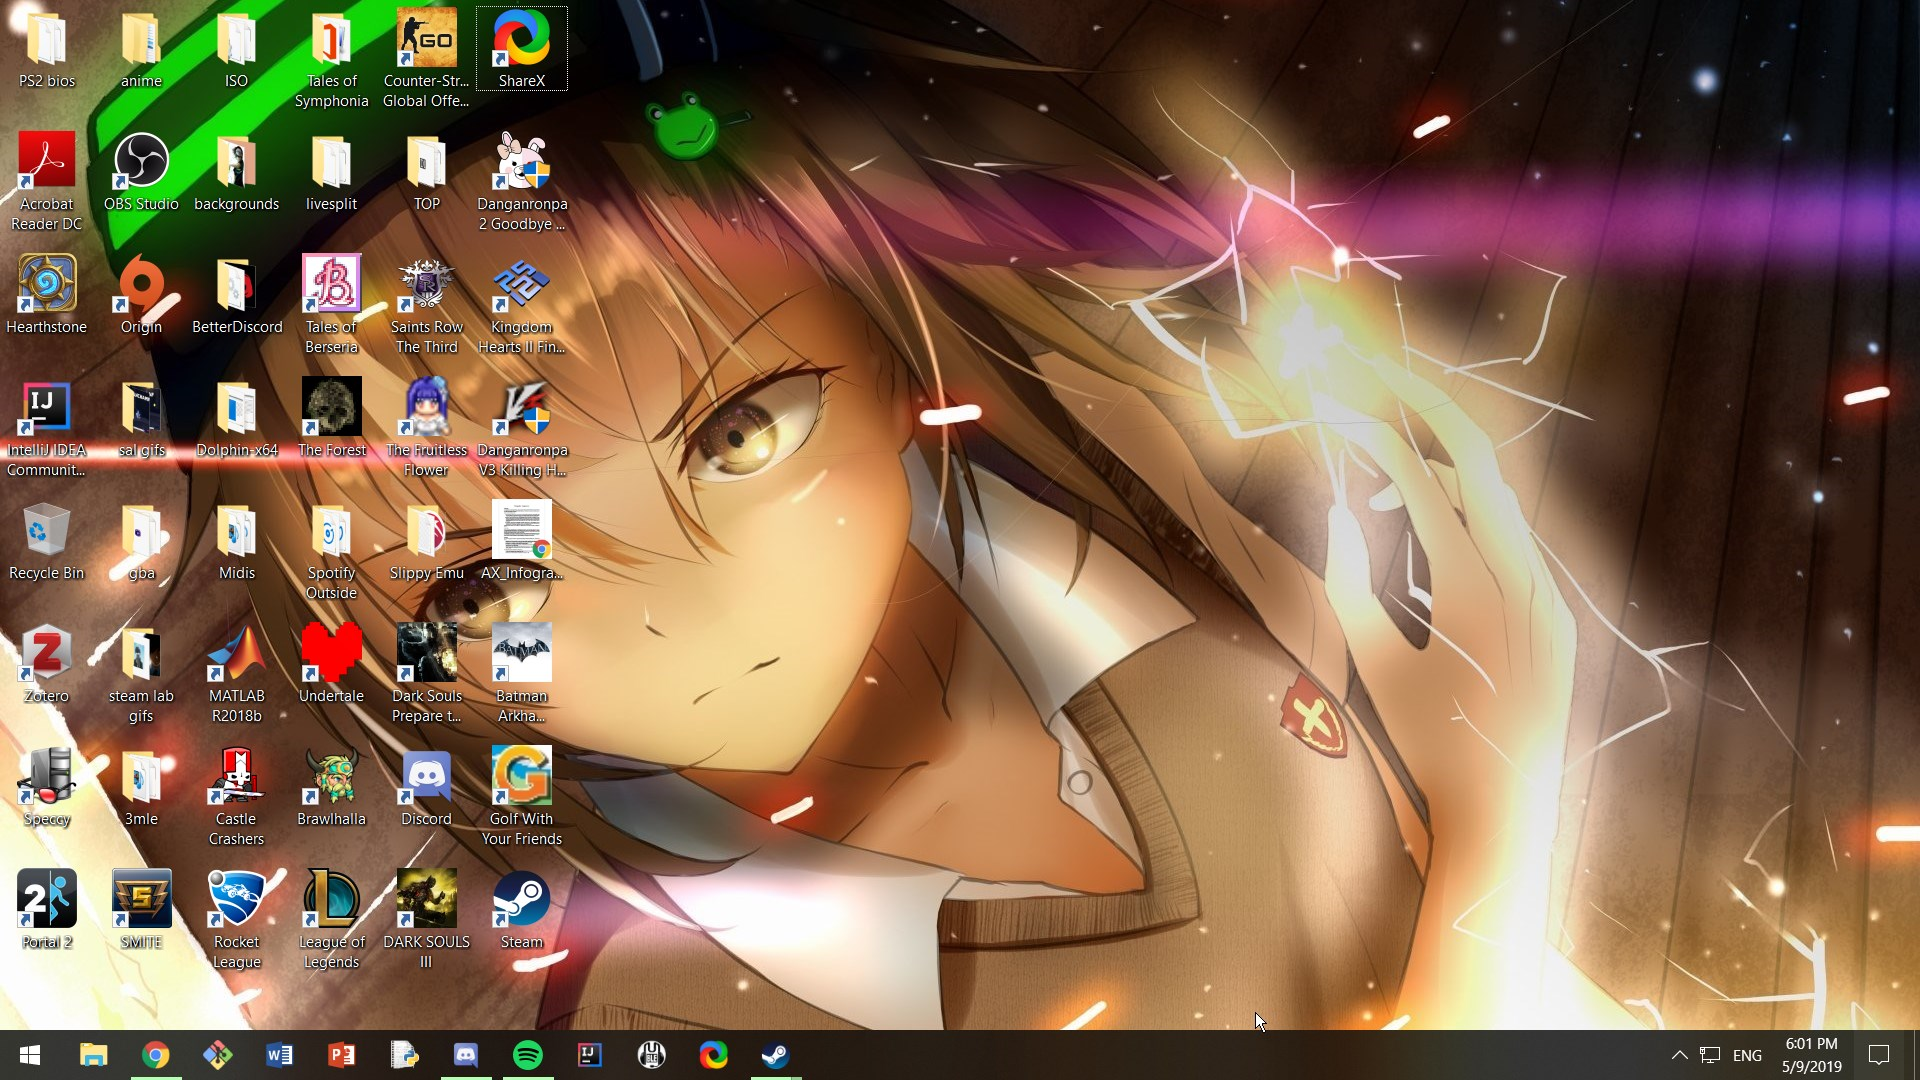The height and width of the screenshot is (1080, 1920).
Task: Open File Explorer from taskbar
Action: tap(94, 1055)
